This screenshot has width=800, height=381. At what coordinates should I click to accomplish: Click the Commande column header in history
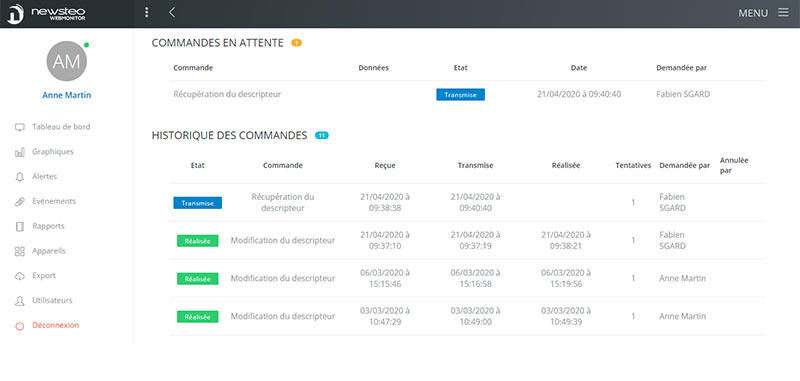click(283, 166)
